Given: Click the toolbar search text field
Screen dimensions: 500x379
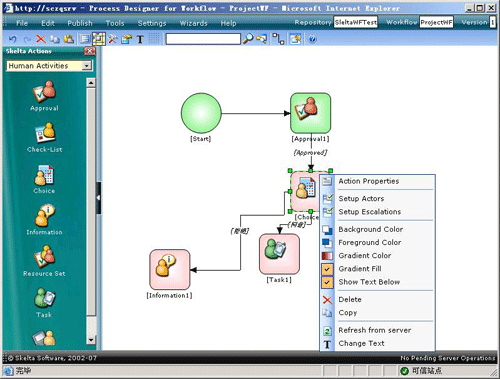Looking at the screenshot, I should point(203,39).
